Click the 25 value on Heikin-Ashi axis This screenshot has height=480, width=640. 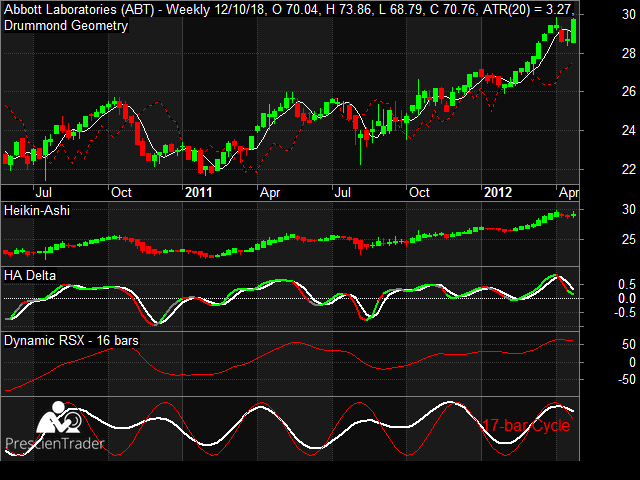(629, 240)
